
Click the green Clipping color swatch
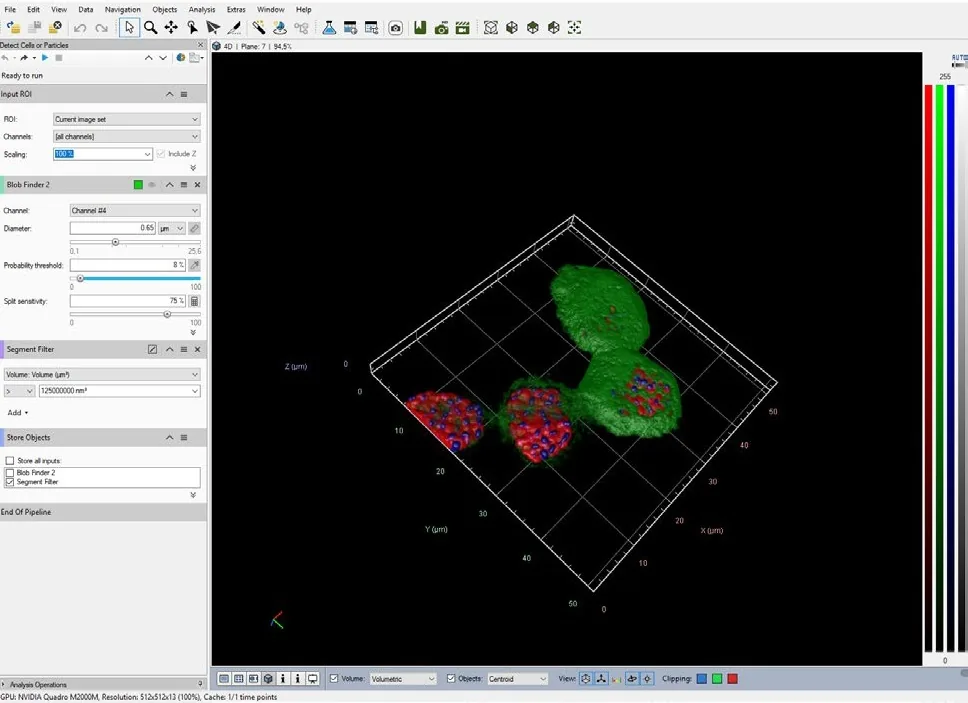tap(717, 678)
